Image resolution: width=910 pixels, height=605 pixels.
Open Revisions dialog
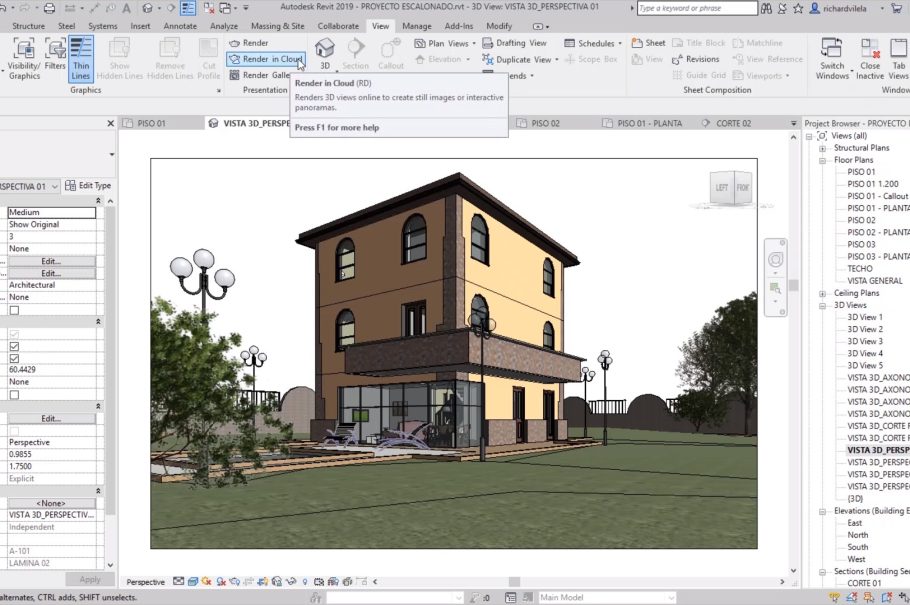(x=695, y=59)
